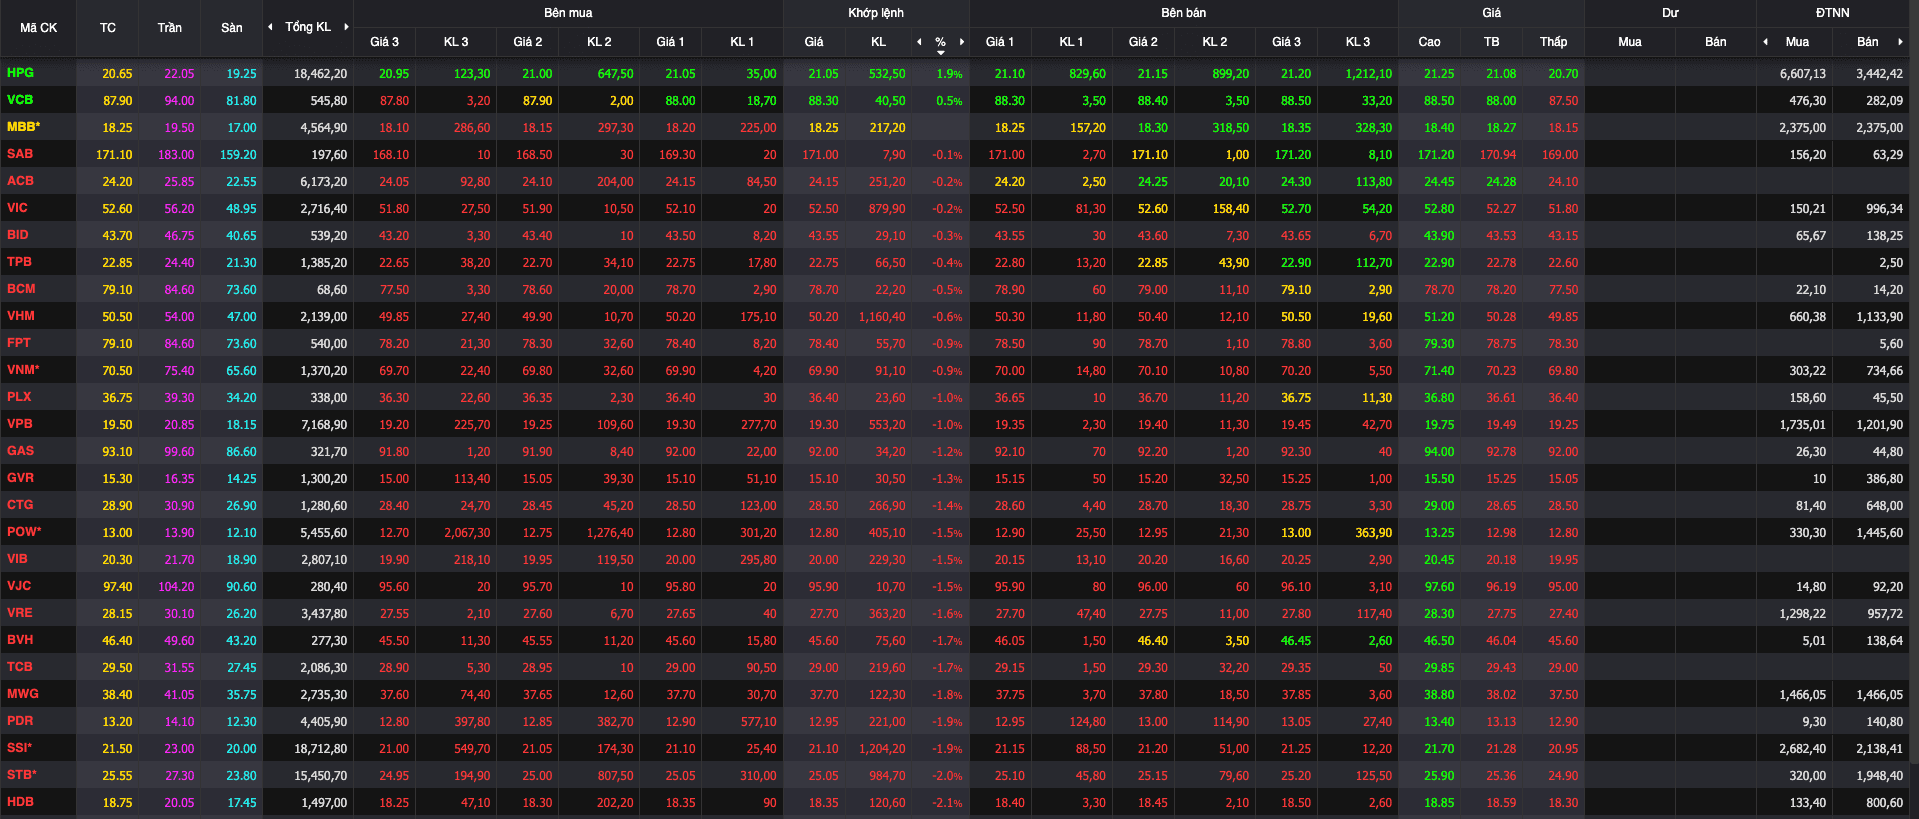Select the TCB ticker
1919x819 pixels.
(20, 667)
